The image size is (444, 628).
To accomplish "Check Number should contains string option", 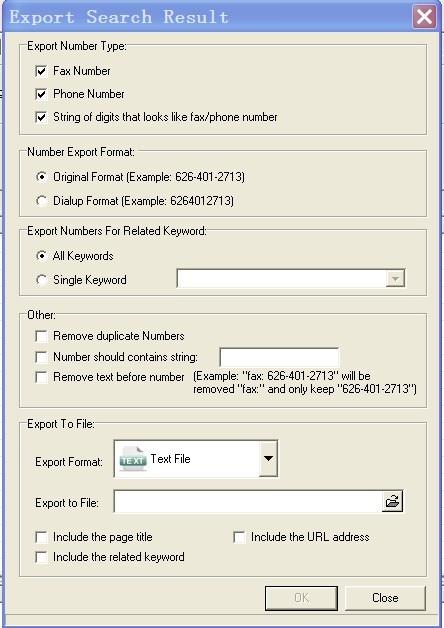I will [x=41, y=357].
